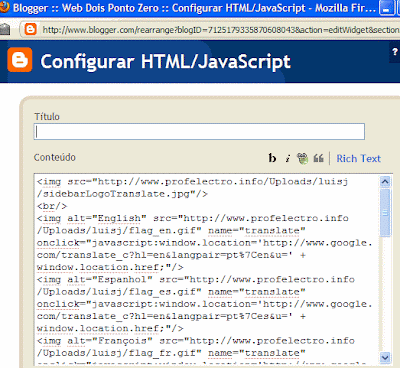Click the scroll down arrow of code textarea
400x368 pixels.
(385, 358)
